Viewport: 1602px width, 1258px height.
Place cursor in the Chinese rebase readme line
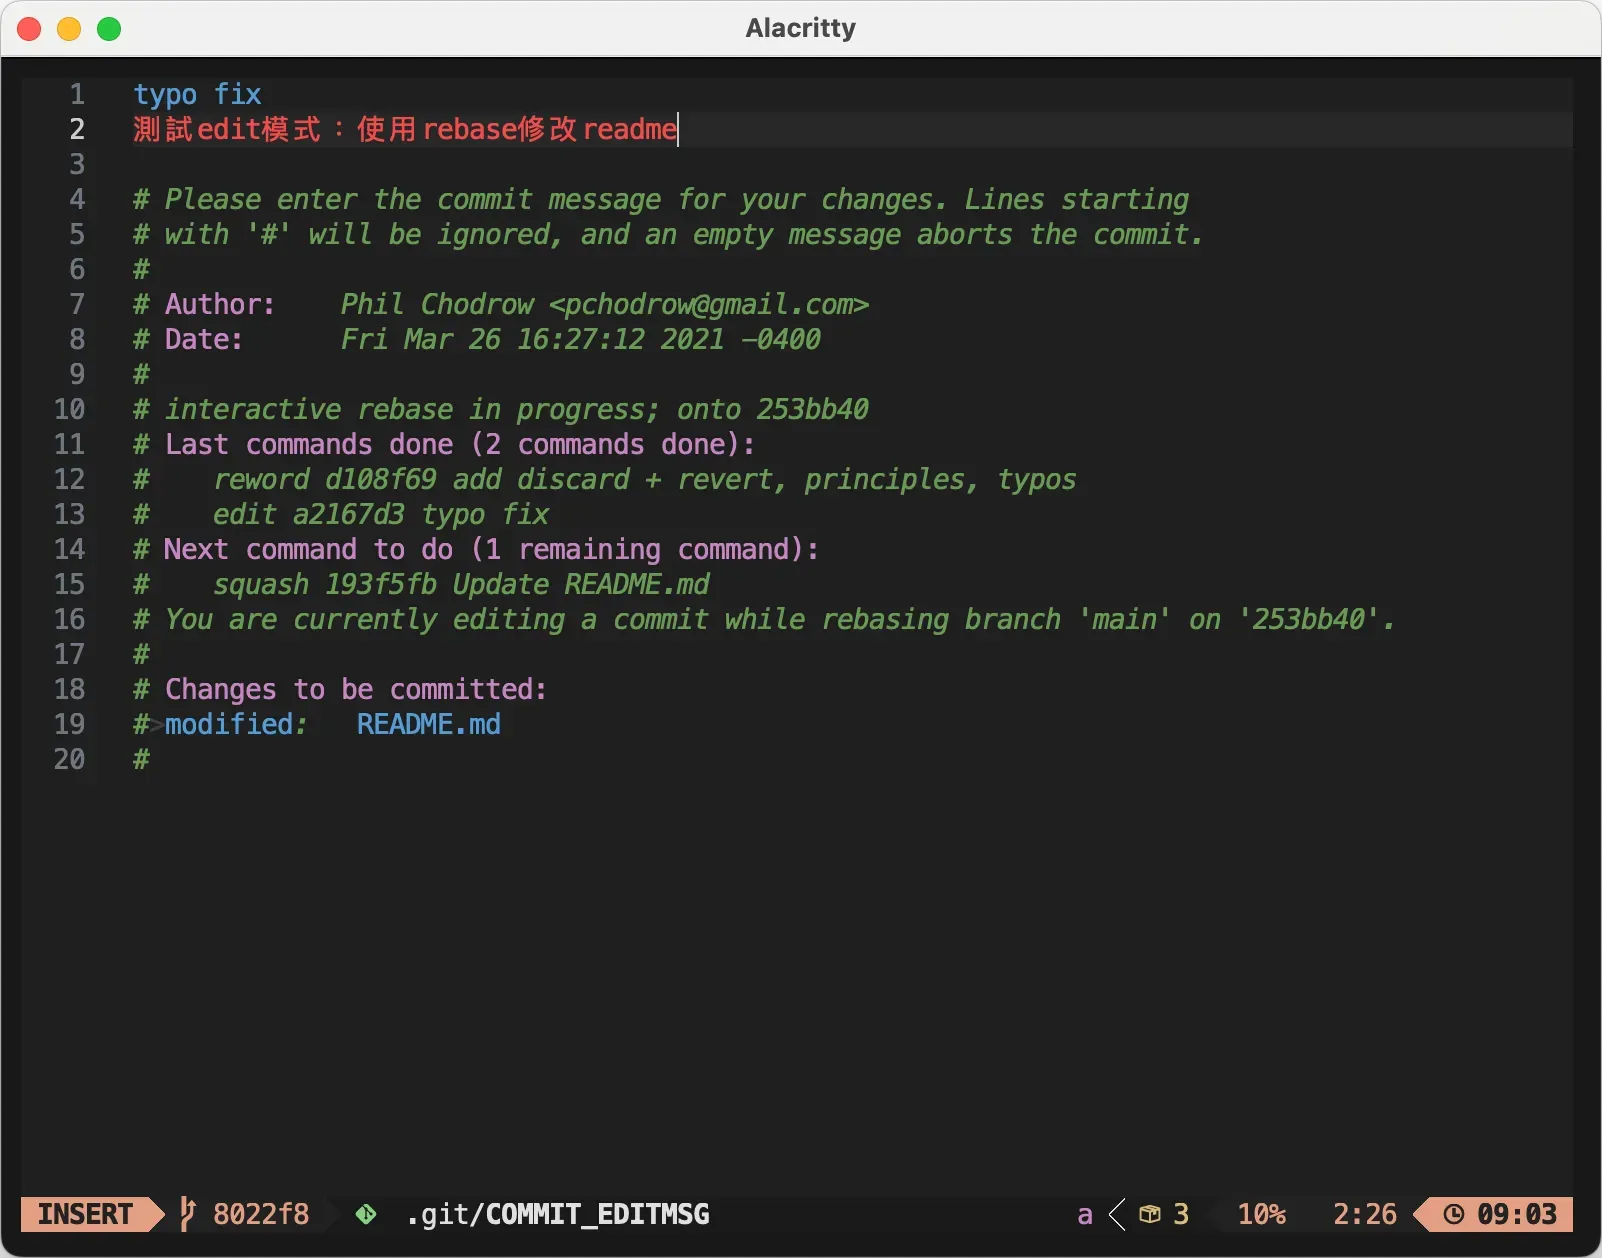[x=405, y=129]
